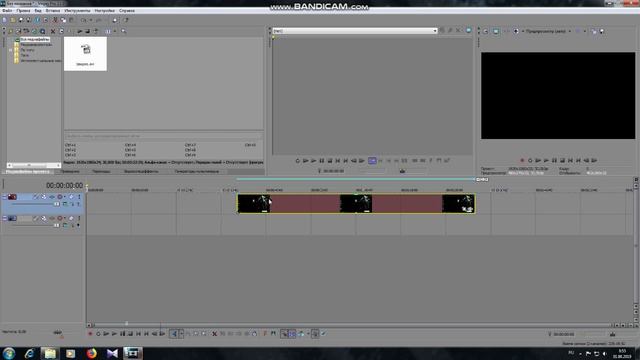Toggle Solo on the second video track
Image resolution: width=640 pixels, height=360 pixels.
[x=79, y=218]
